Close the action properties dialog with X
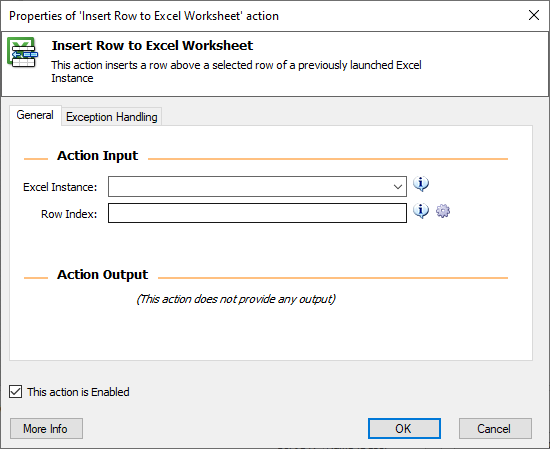Screen dimensions: 550x449 [x=534, y=15]
